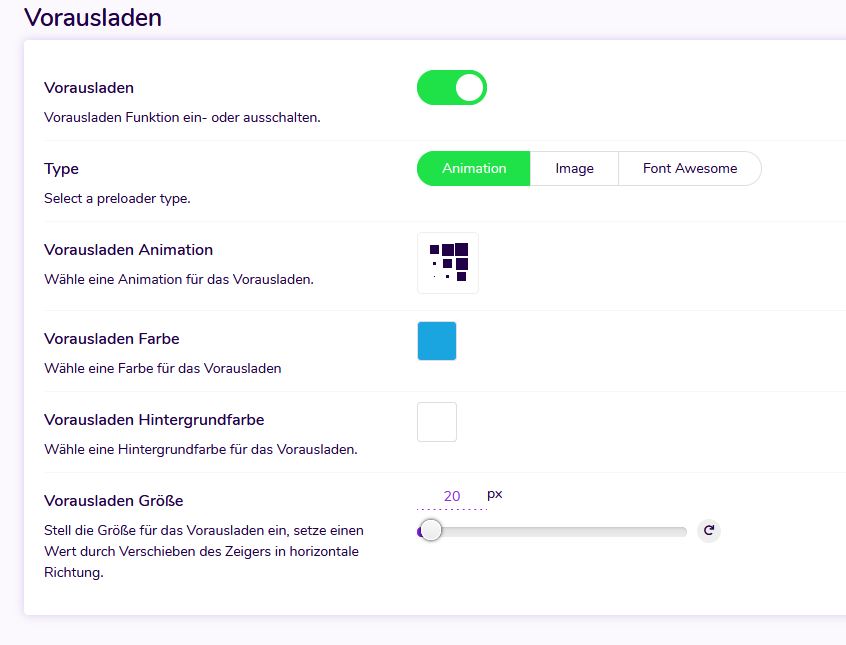Focus the size input showing 20
Screen dimensions: 846x645
(451, 496)
